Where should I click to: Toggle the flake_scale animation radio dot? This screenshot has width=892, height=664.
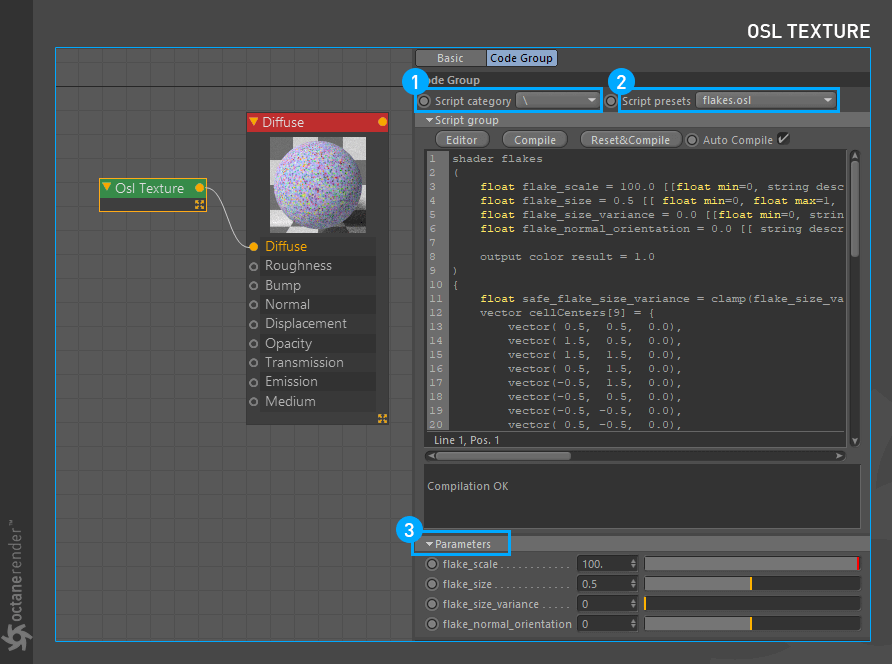click(x=432, y=564)
